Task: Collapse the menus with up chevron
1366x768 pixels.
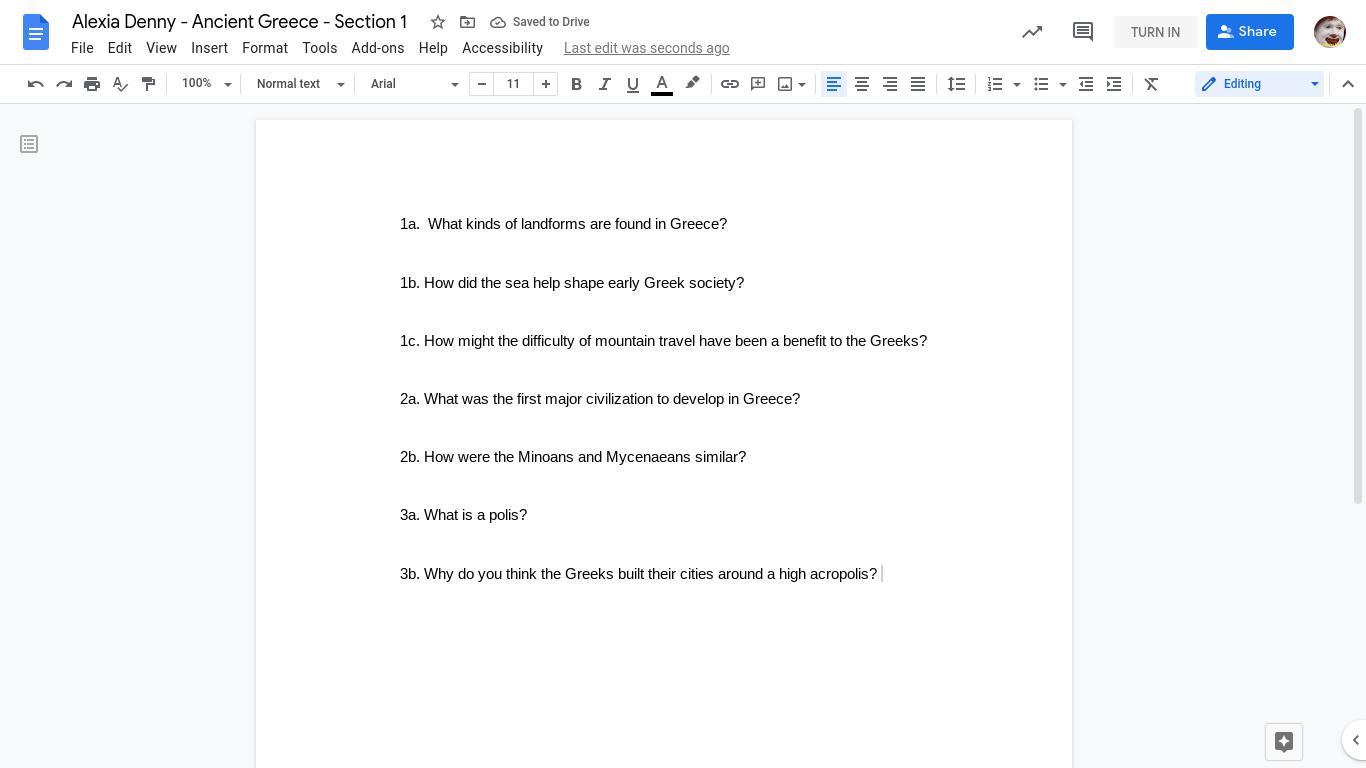Action: pyautogui.click(x=1348, y=84)
